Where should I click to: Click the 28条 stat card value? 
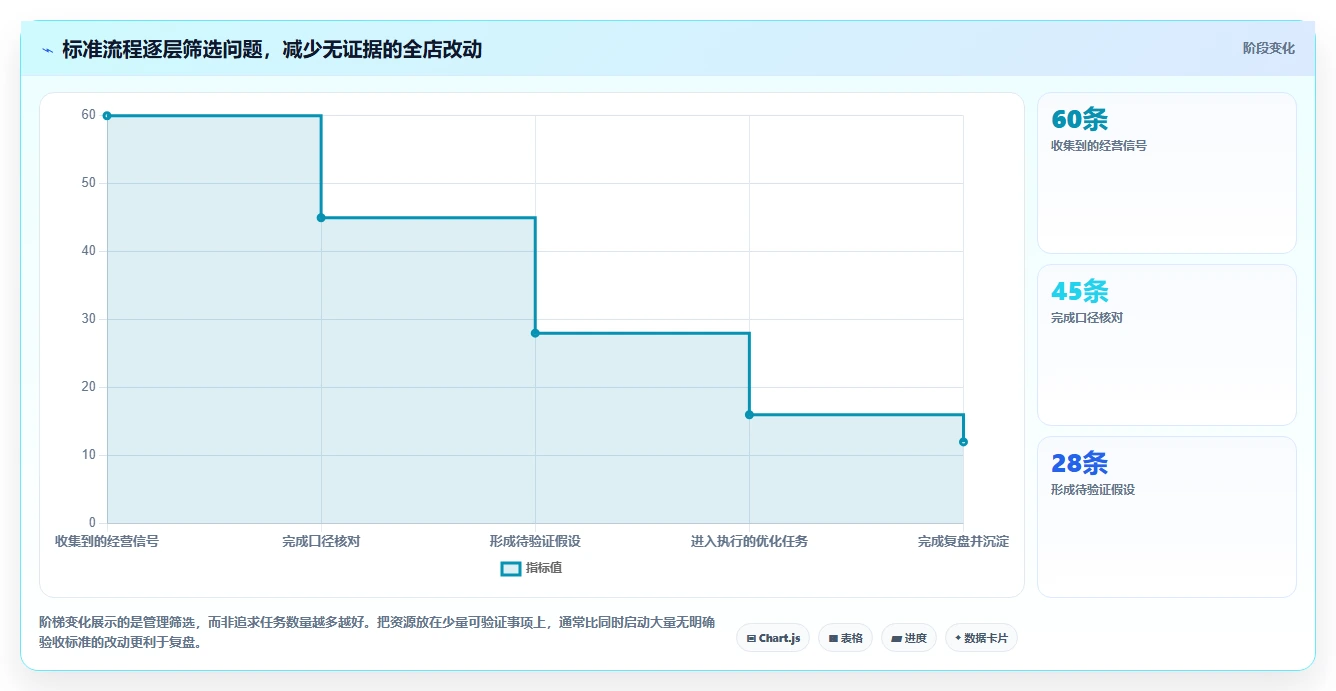point(1079,463)
